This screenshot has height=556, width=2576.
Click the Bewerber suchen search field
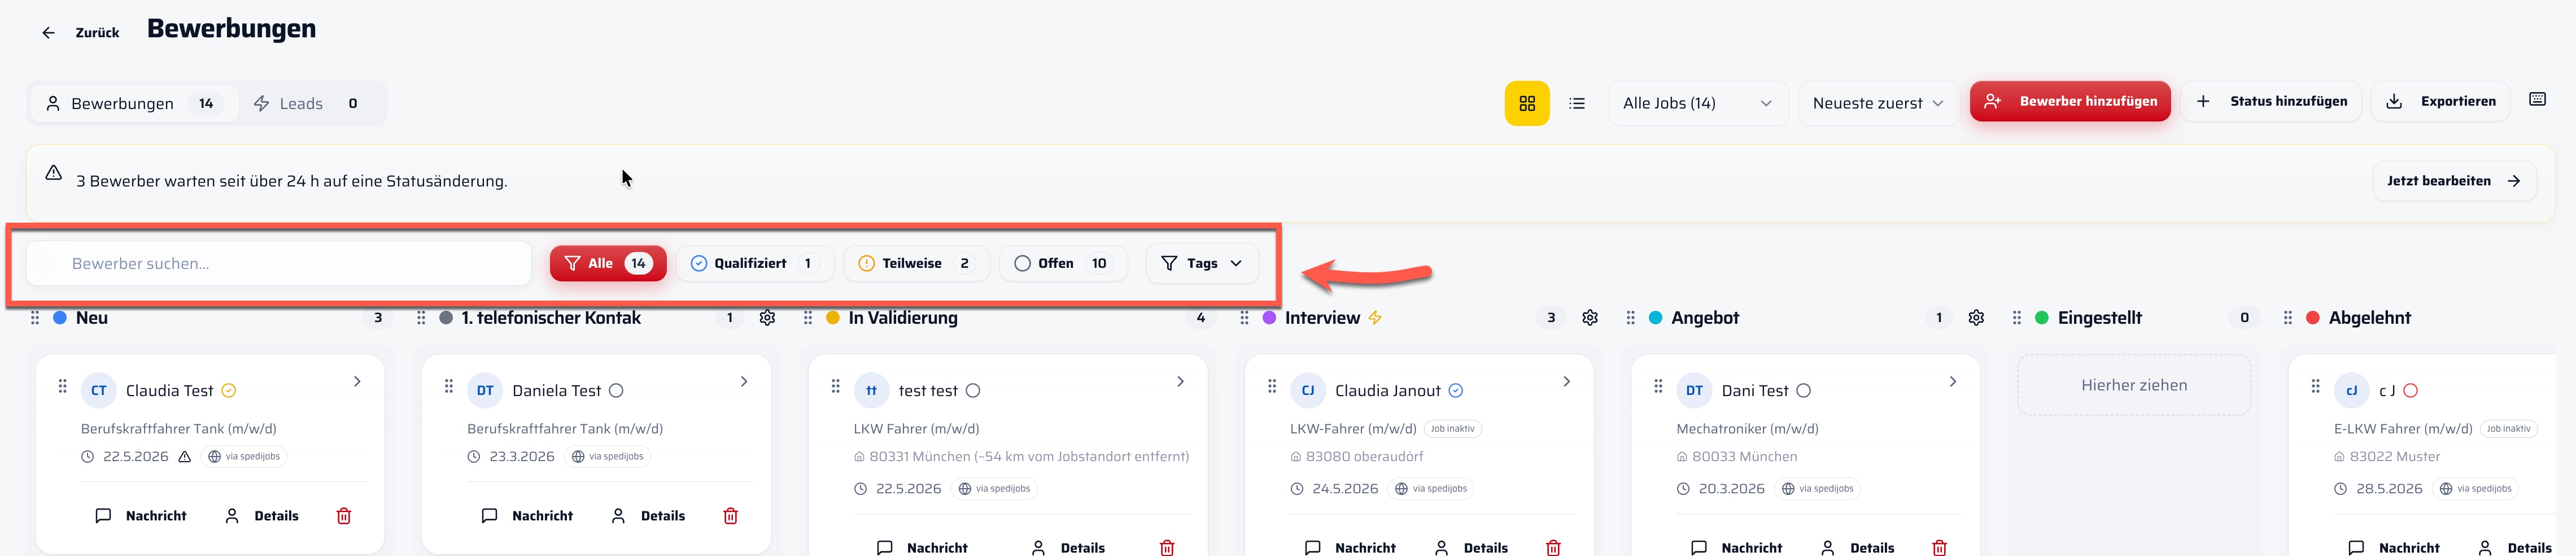(279, 264)
